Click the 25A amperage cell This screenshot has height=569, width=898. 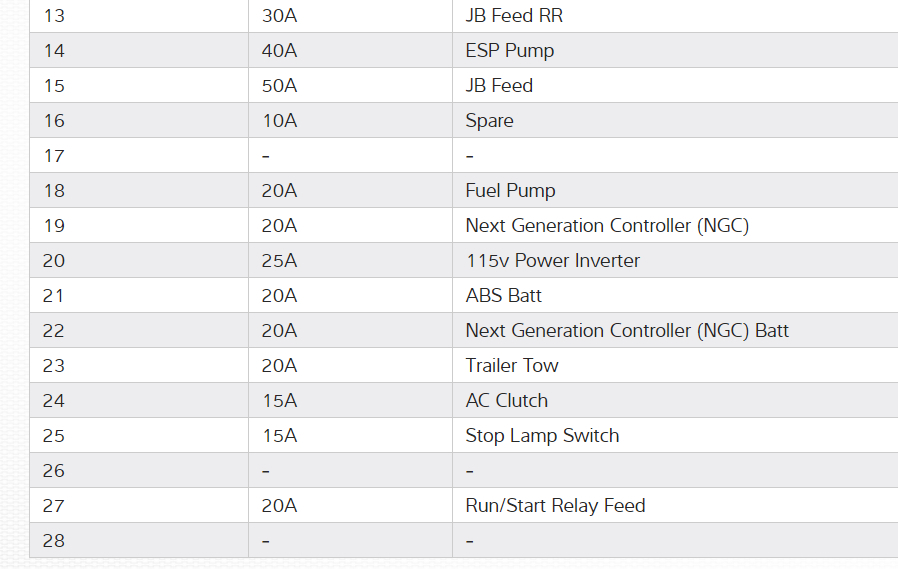(x=279, y=261)
